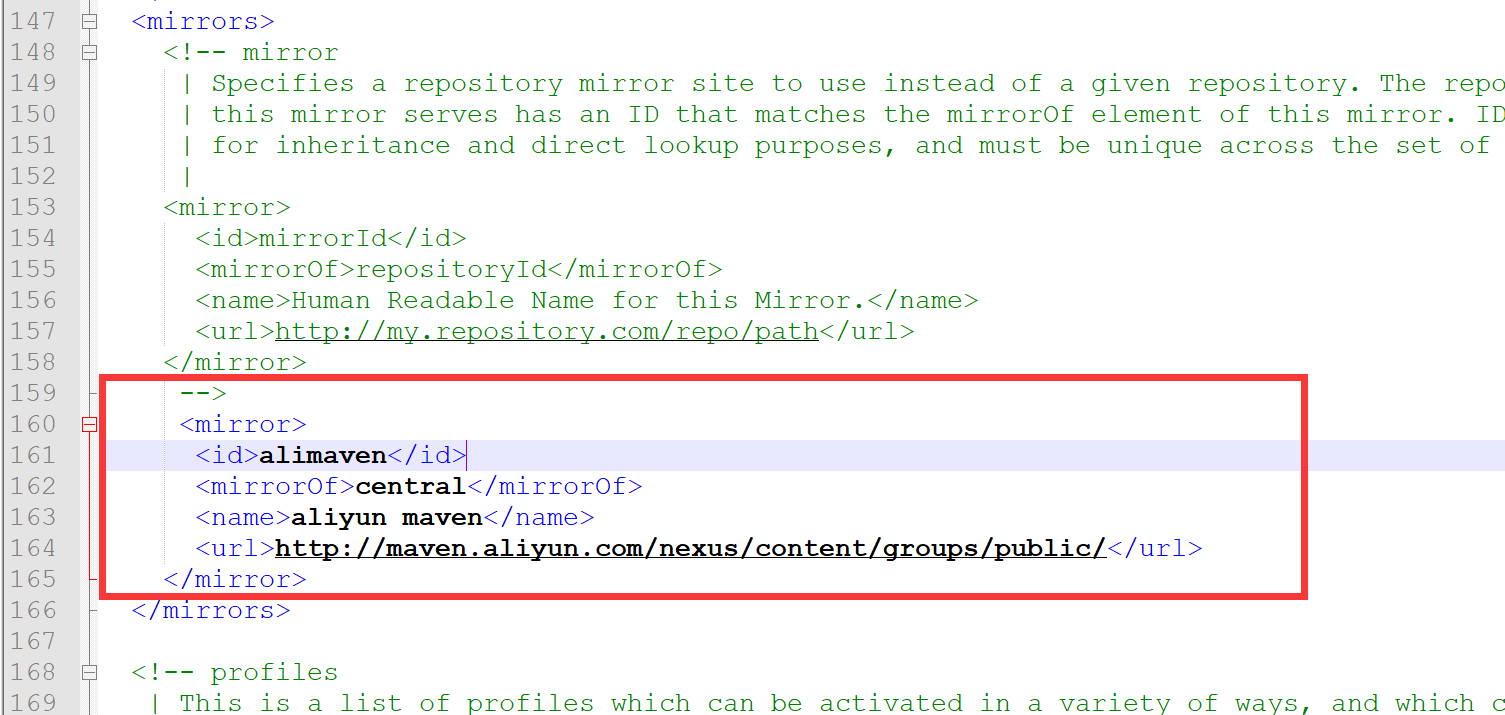
Task: Open the maven.aliyun.com nexus URL link
Action: click(690, 548)
